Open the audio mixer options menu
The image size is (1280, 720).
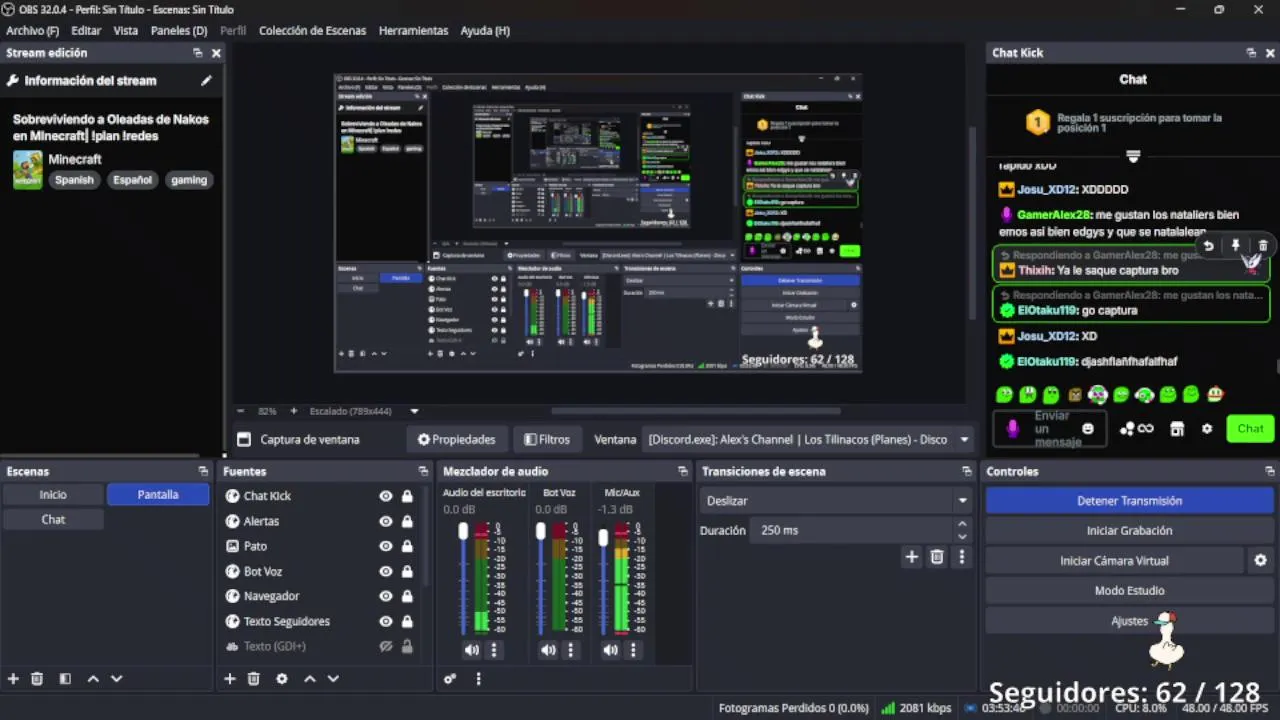click(478, 679)
